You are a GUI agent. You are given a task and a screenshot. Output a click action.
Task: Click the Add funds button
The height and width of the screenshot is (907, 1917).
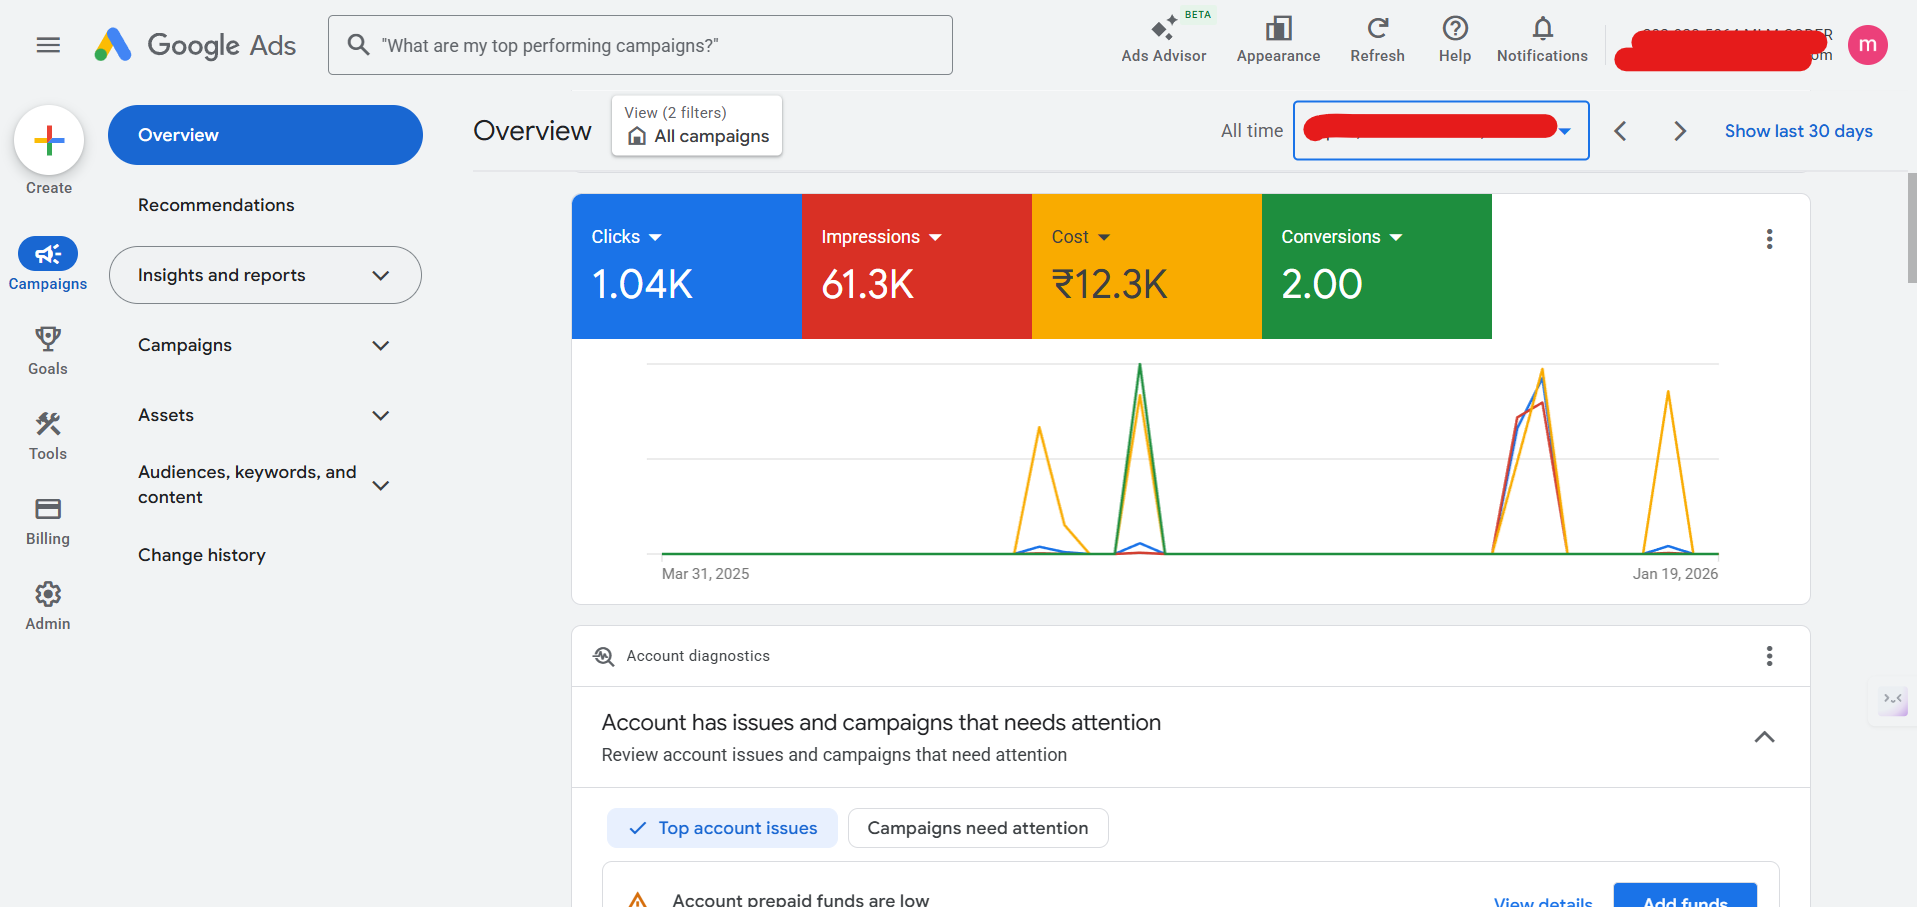pos(1685,897)
